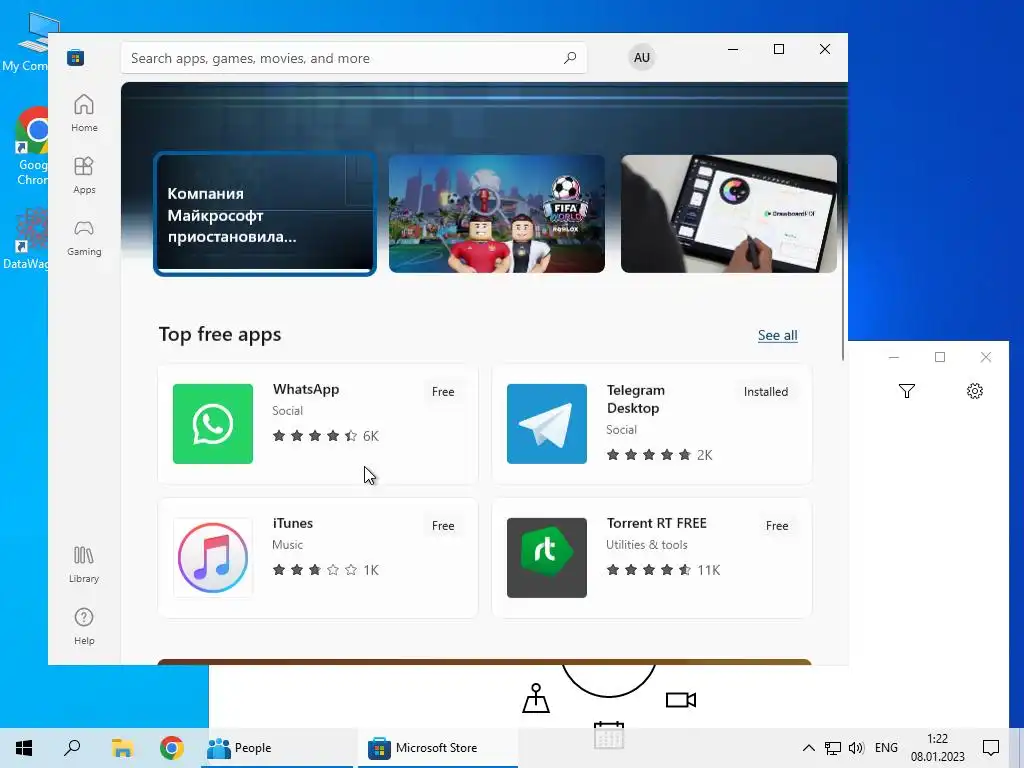Open the FIFA World Roblox banner
The image size is (1024, 768).
point(496,214)
